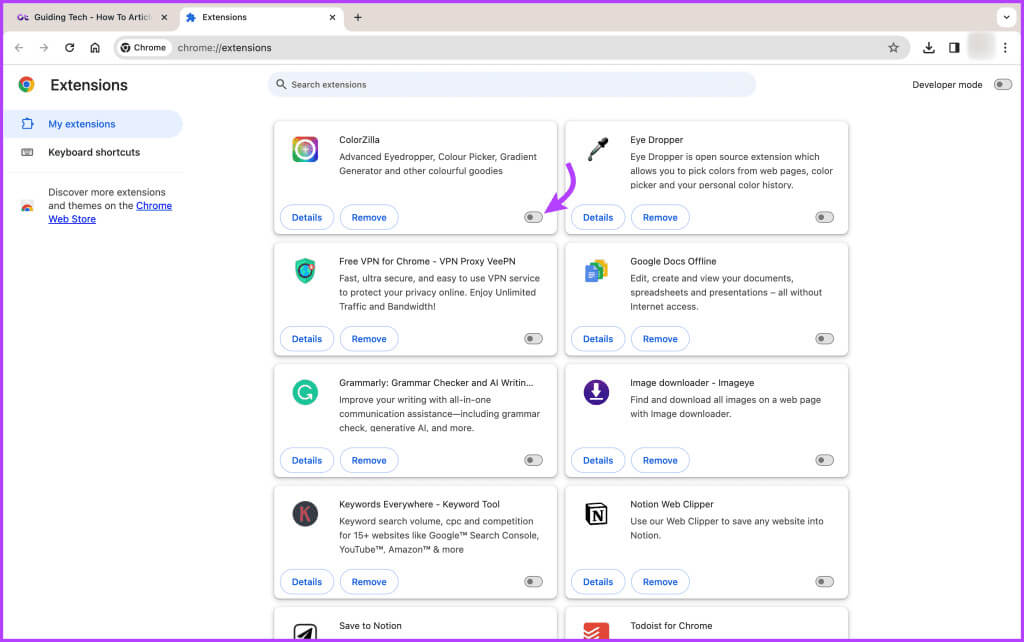Click the ColorZilla extension icon
Image resolution: width=1024 pixels, height=642 pixels.
coord(305,149)
